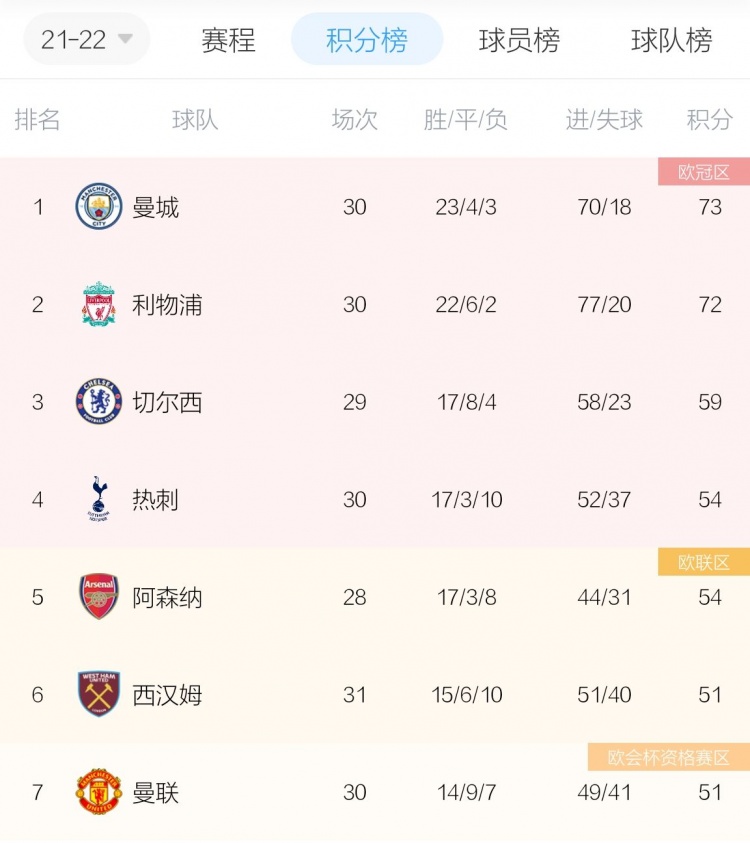Click the 进/失球 column header

pos(604,119)
